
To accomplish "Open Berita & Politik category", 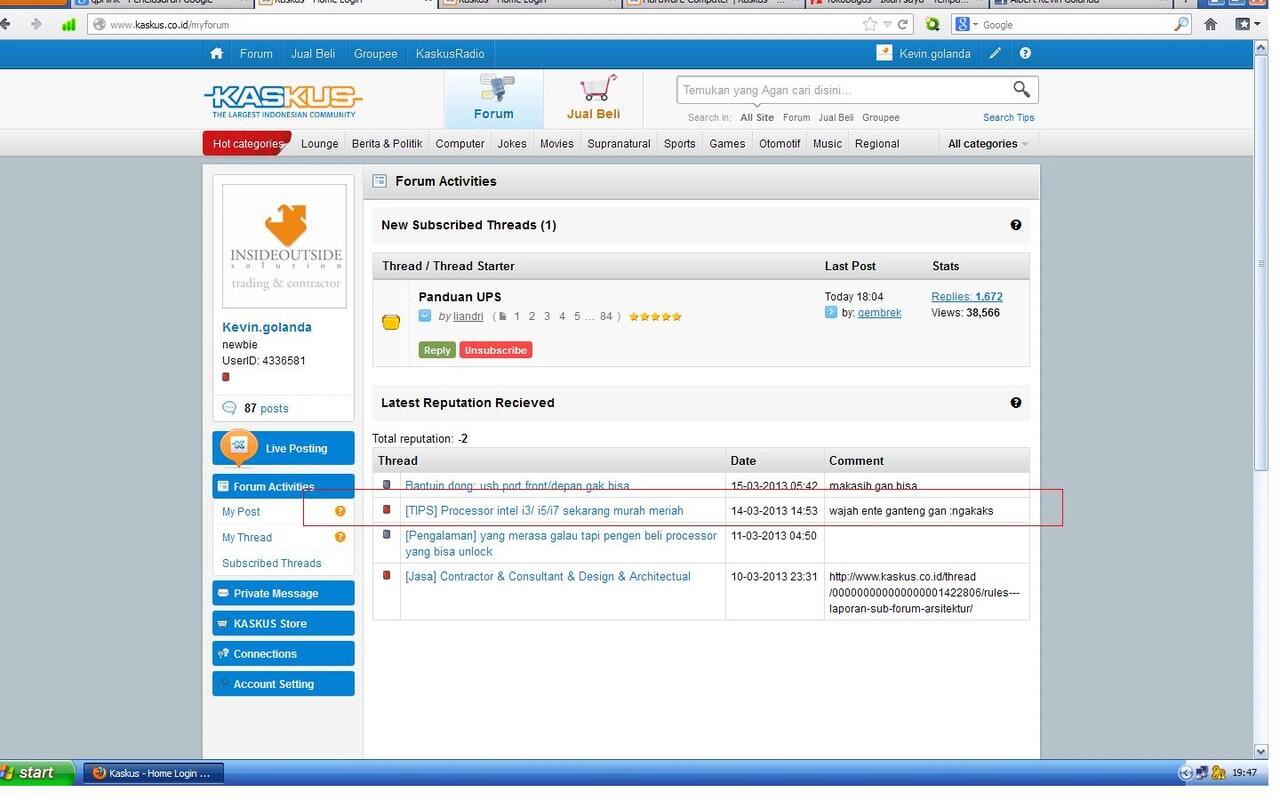I will point(387,144).
